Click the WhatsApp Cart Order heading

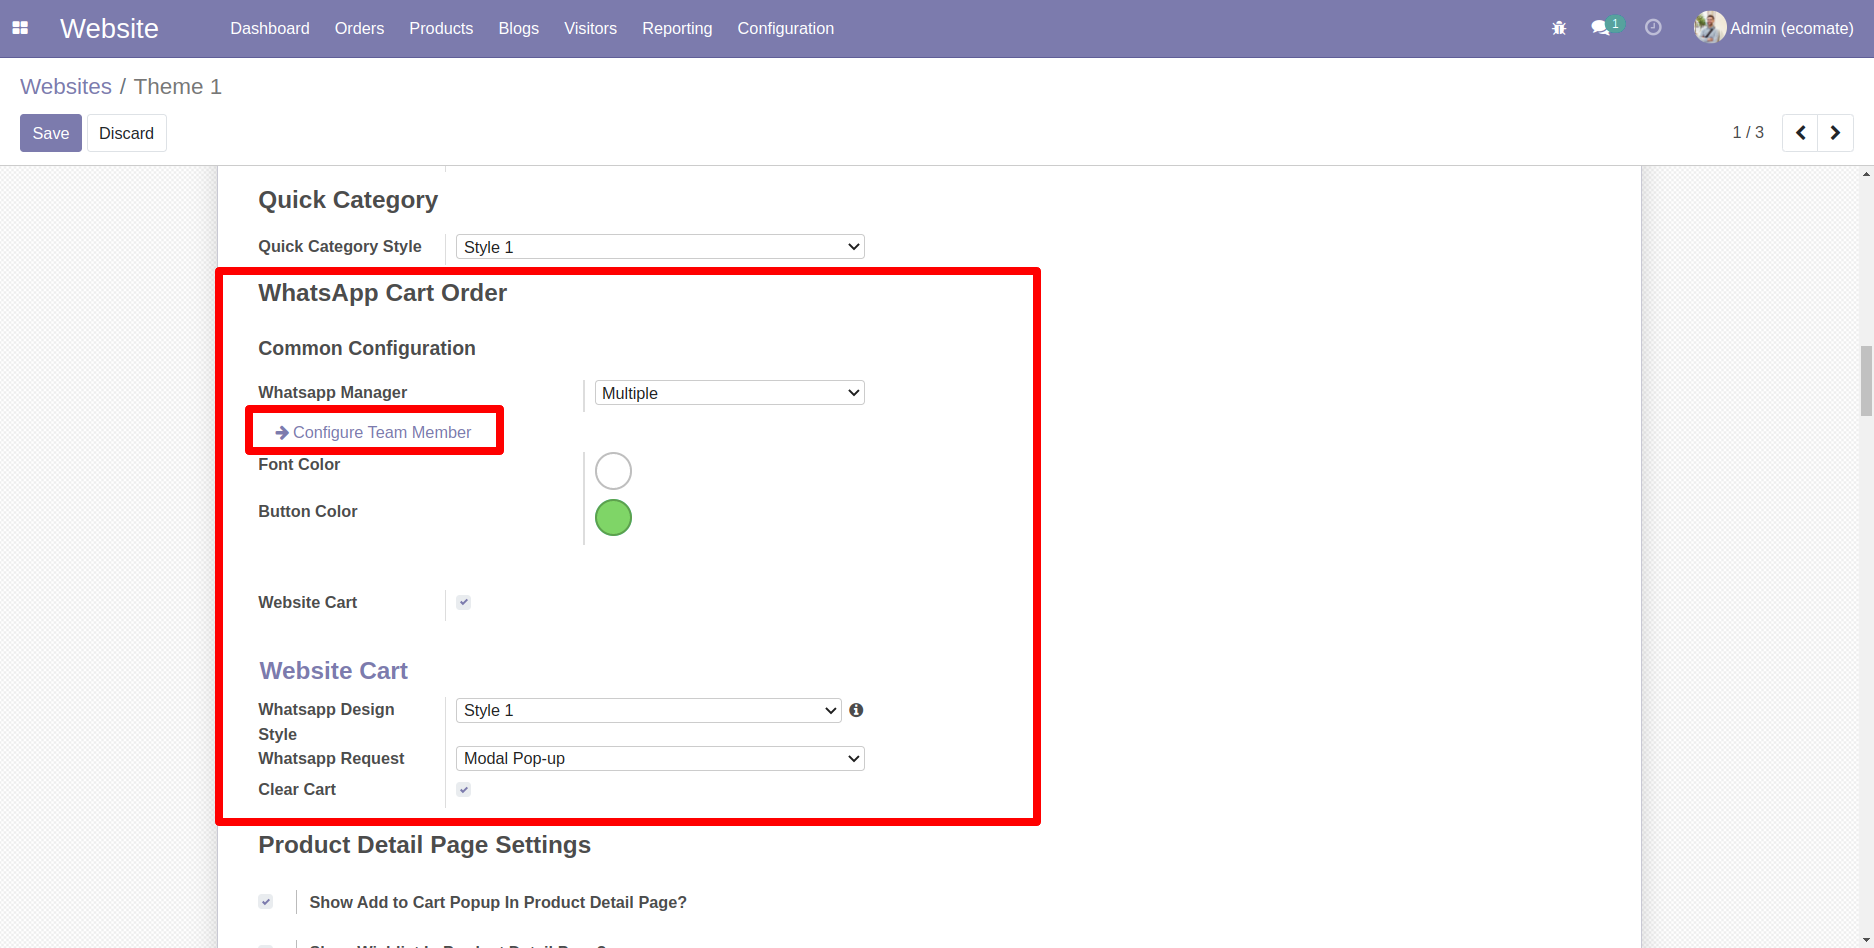(382, 293)
